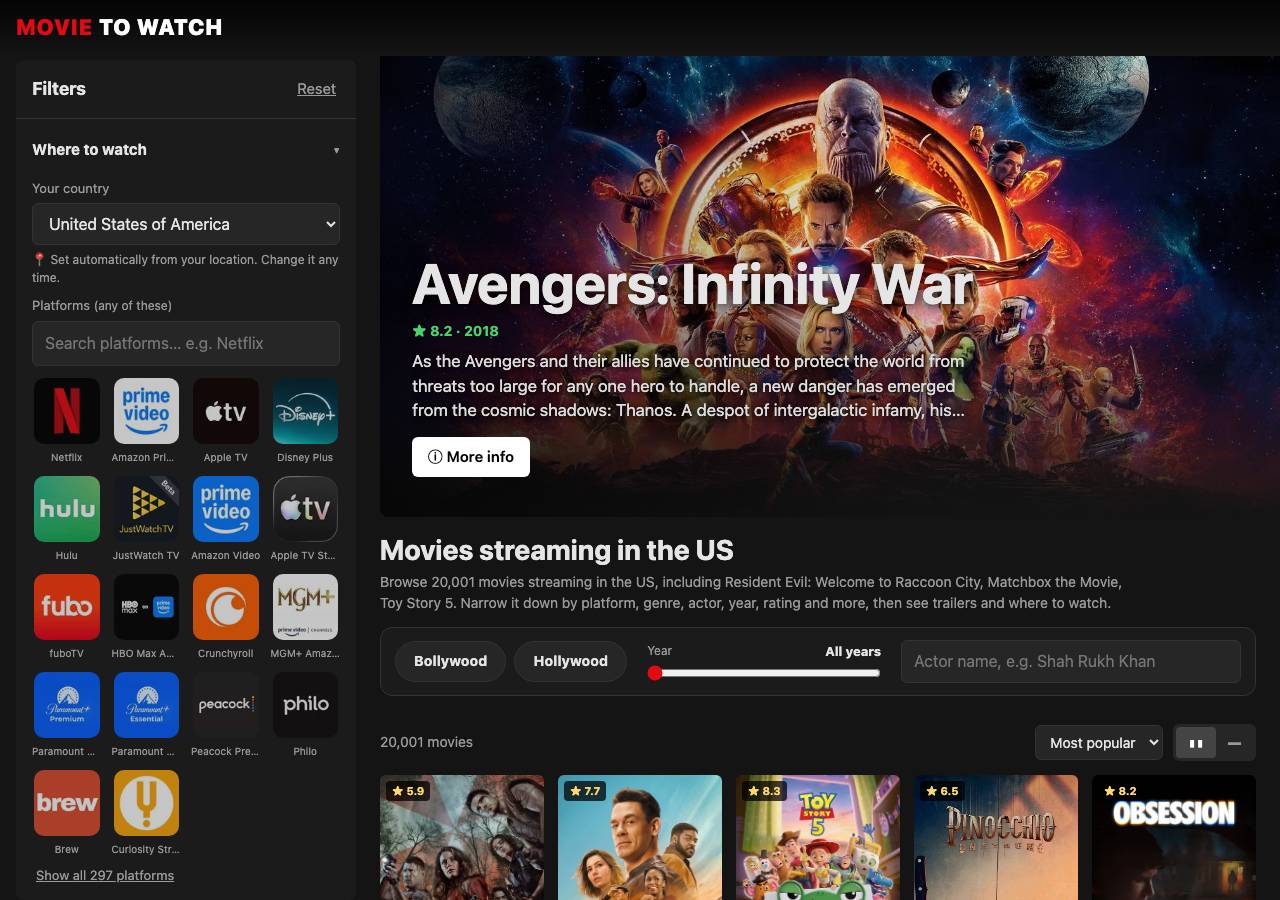This screenshot has width=1280, height=900.
Task: Open More info for Avengers: Infinity War
Action: pyautogui.click(x=471, y=457)
